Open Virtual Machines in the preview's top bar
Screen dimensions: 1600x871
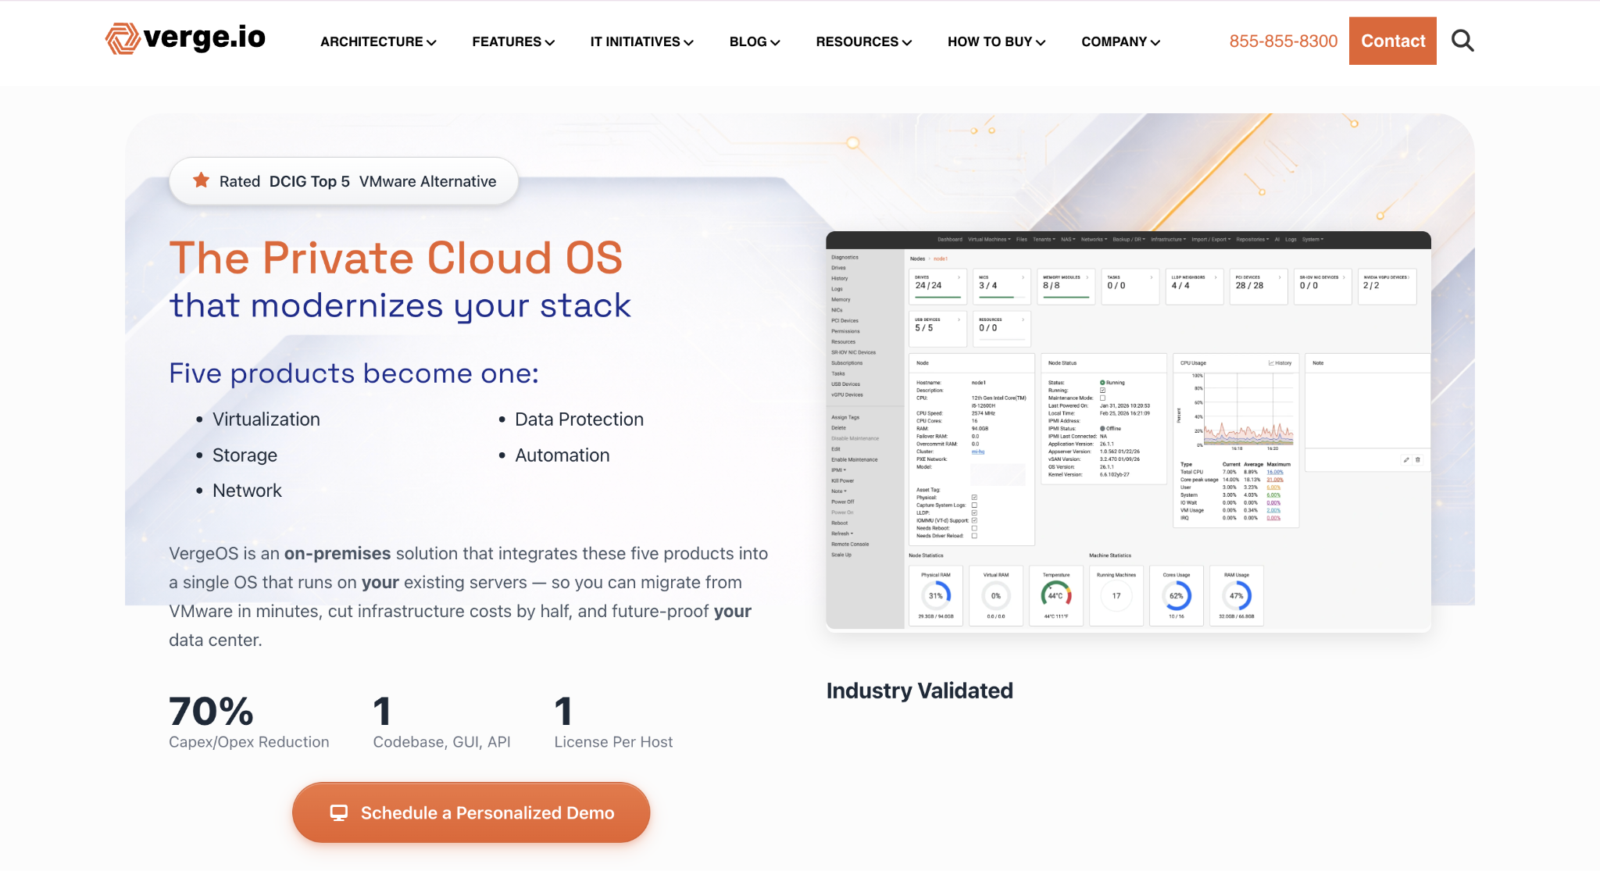tap(989, 239)
